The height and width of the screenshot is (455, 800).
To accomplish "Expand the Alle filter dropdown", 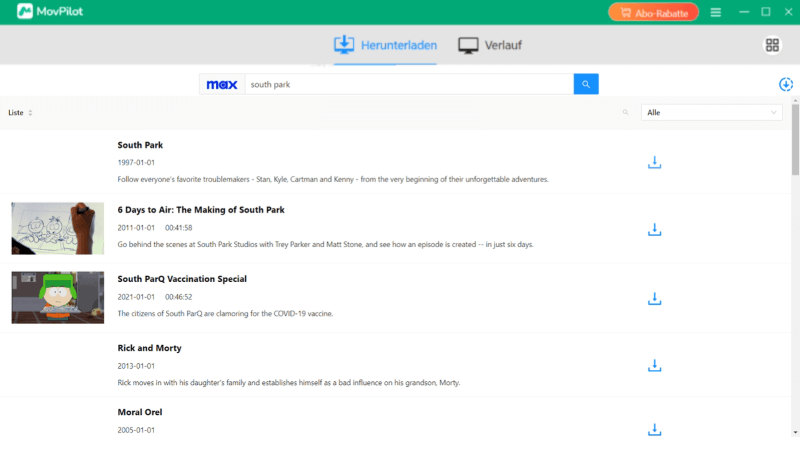I will point(712,112).
